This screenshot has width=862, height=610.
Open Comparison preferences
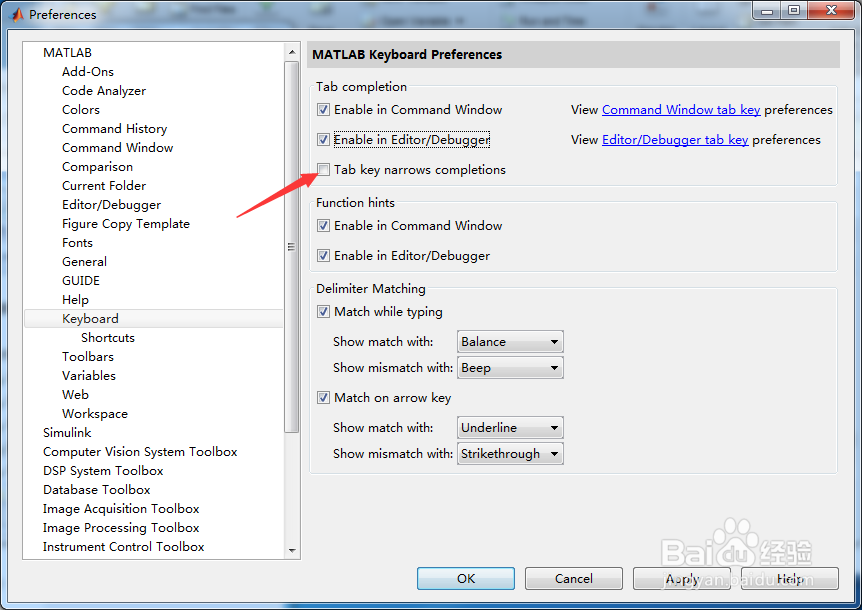click(x=97, y=167)
